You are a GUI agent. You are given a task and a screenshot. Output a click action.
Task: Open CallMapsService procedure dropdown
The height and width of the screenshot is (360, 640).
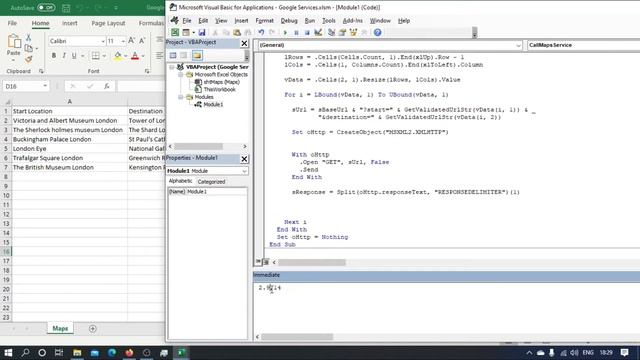point(583,45)
